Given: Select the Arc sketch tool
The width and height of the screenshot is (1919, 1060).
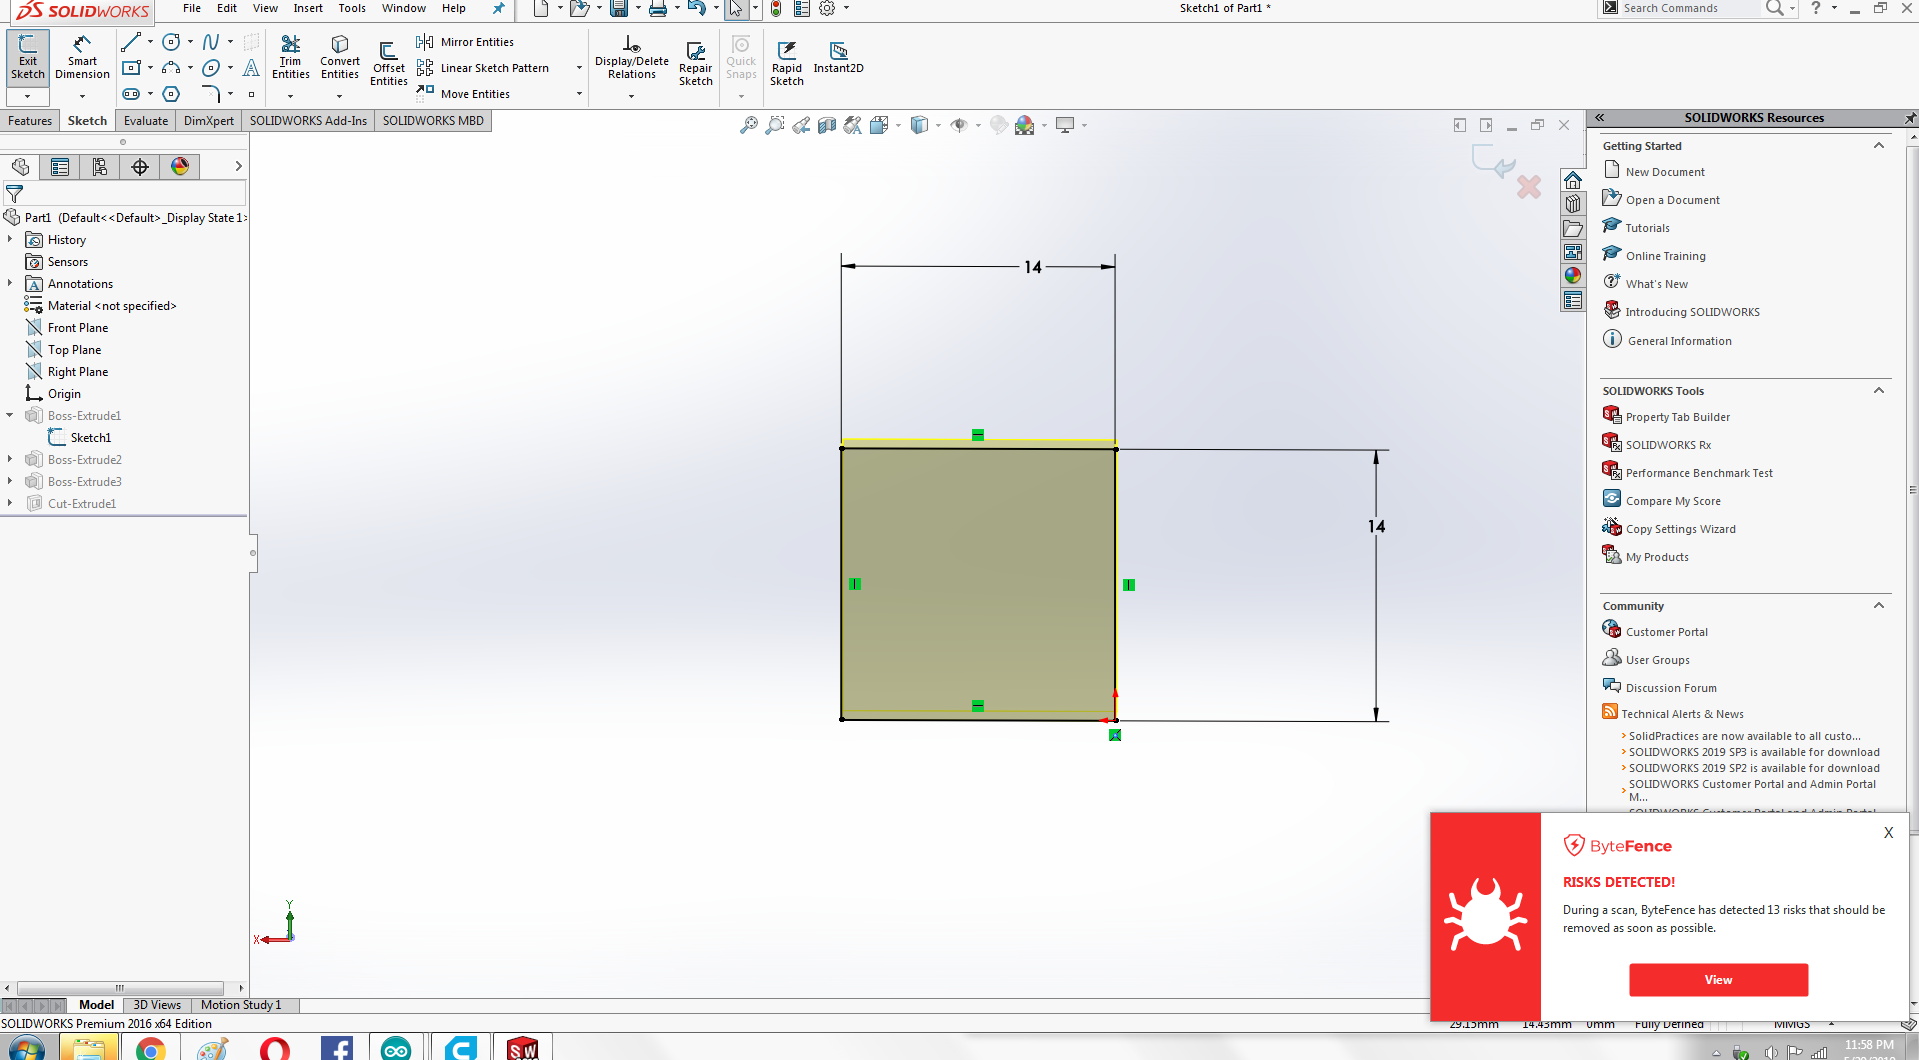Looking at the screenshot, I should tap(171, 68).
